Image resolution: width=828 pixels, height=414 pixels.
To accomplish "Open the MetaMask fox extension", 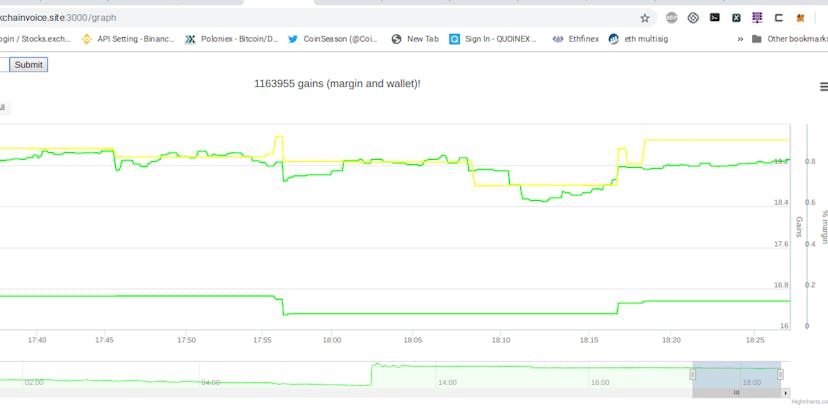I will click(x=801, y=18).
